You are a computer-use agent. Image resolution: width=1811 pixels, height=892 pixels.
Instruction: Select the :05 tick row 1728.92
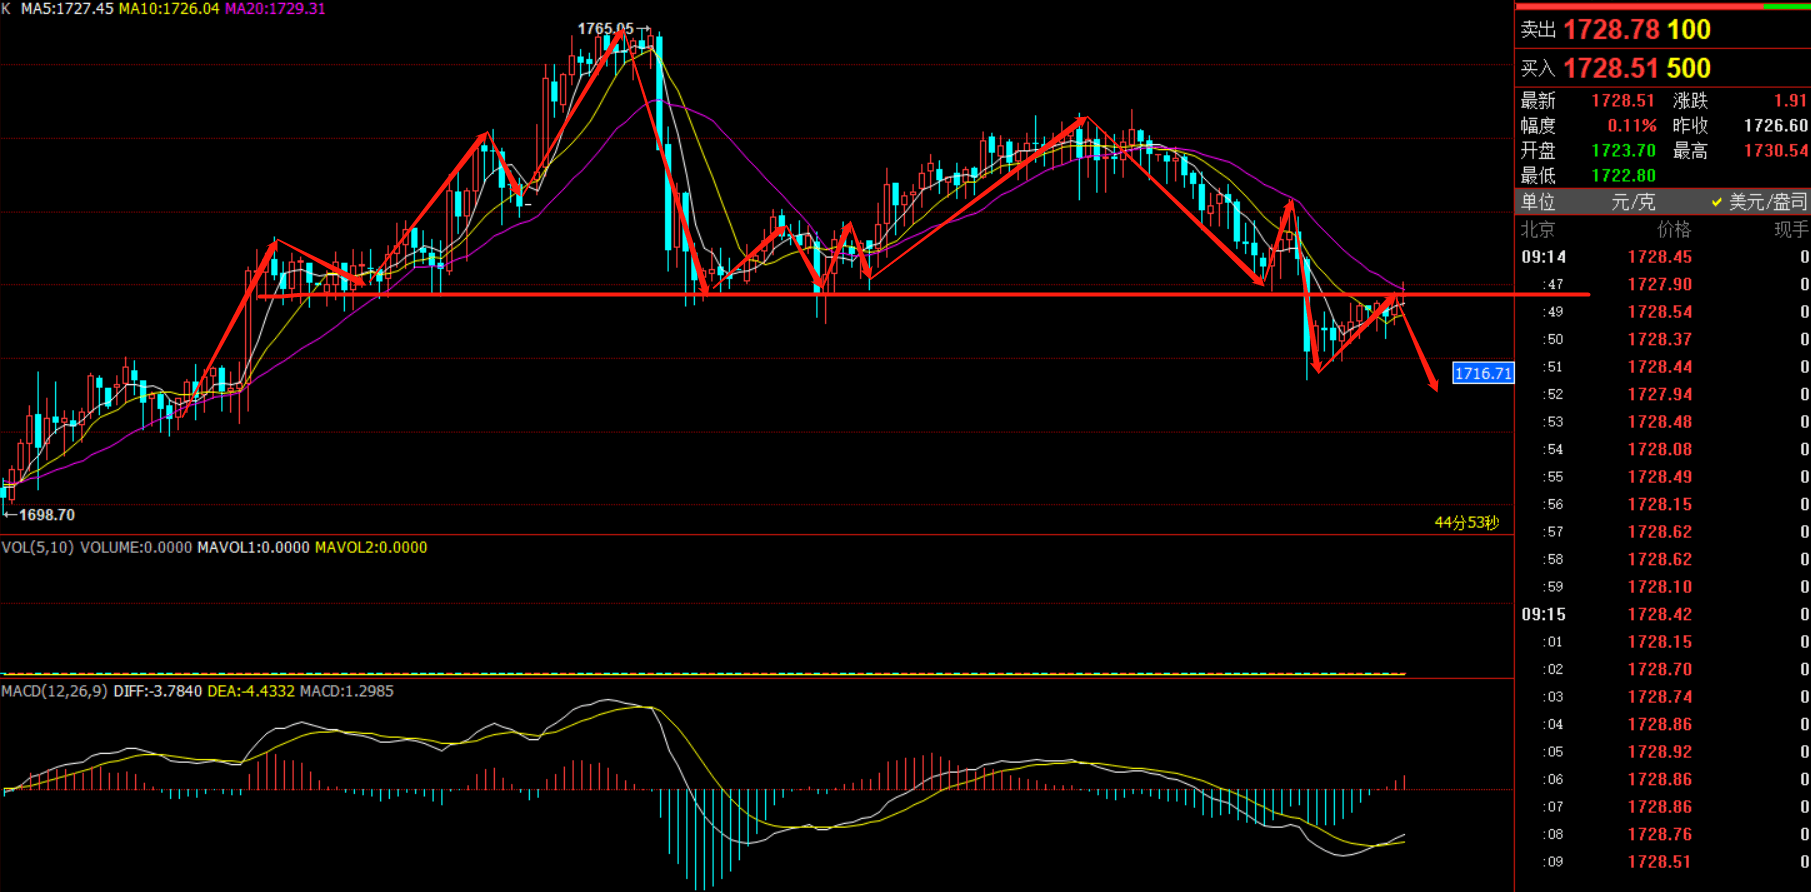pos(1664,752)
